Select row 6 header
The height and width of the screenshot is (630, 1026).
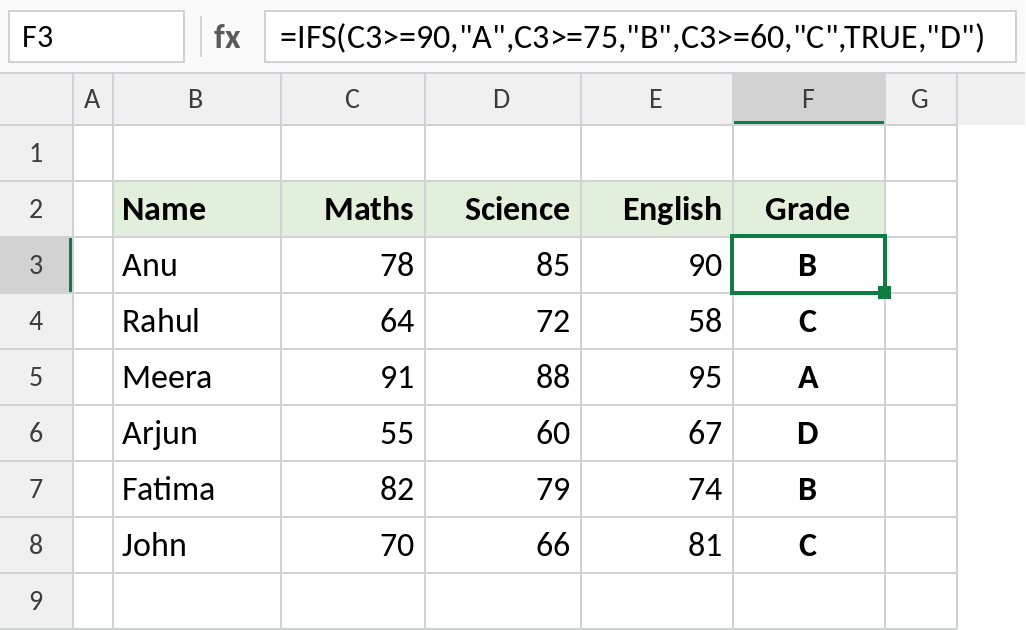36,433
